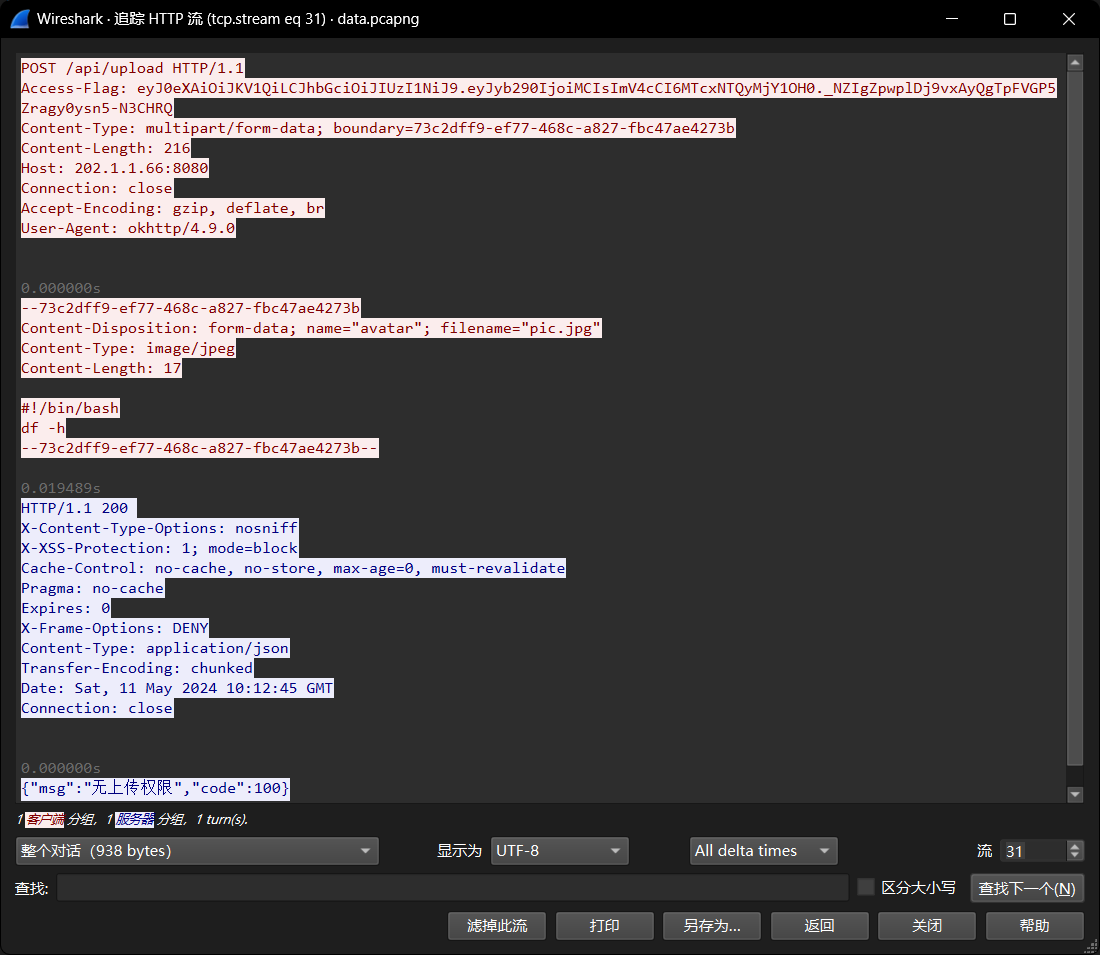
Task: Open the 整个对话 (938 bytes) dropdown
Action: pos(197,850)
